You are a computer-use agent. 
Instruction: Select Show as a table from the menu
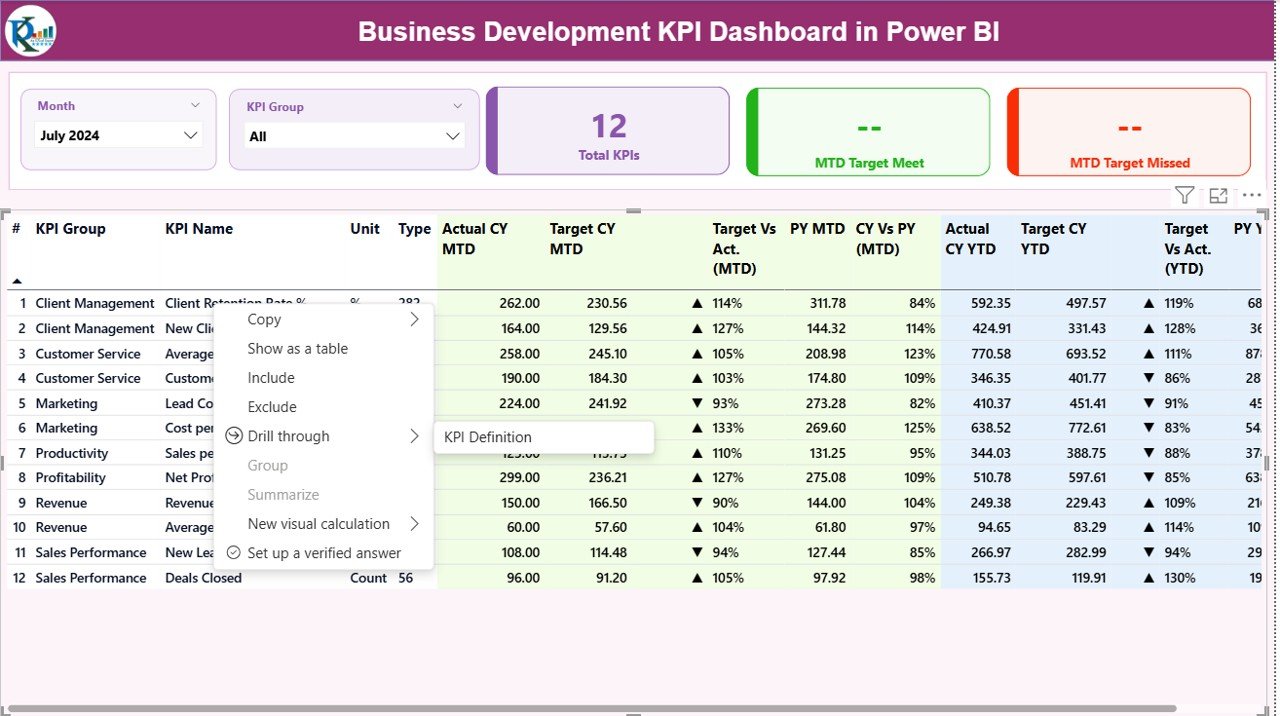point(297,348)
